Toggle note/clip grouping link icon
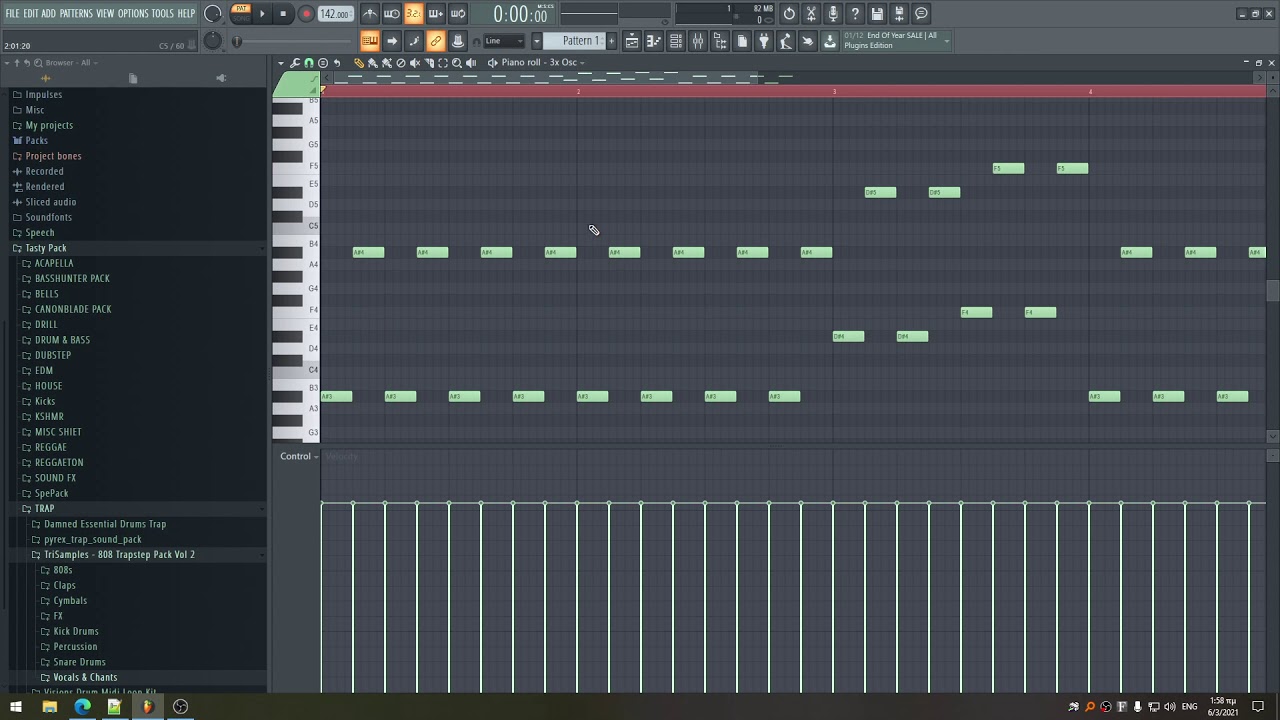Image resolution: width=1280 pixels, height=720 pixels. point(435,41)
